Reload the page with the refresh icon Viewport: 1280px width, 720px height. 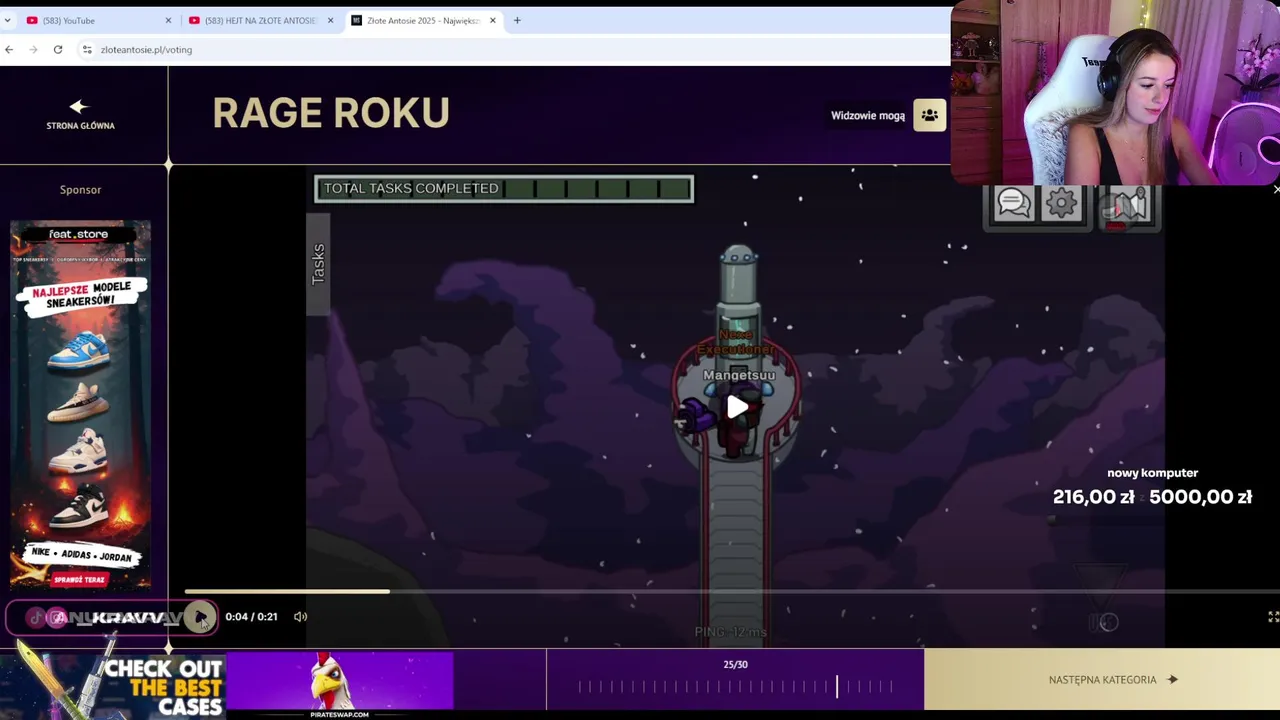pyautogui.click(x=58, y=49)
